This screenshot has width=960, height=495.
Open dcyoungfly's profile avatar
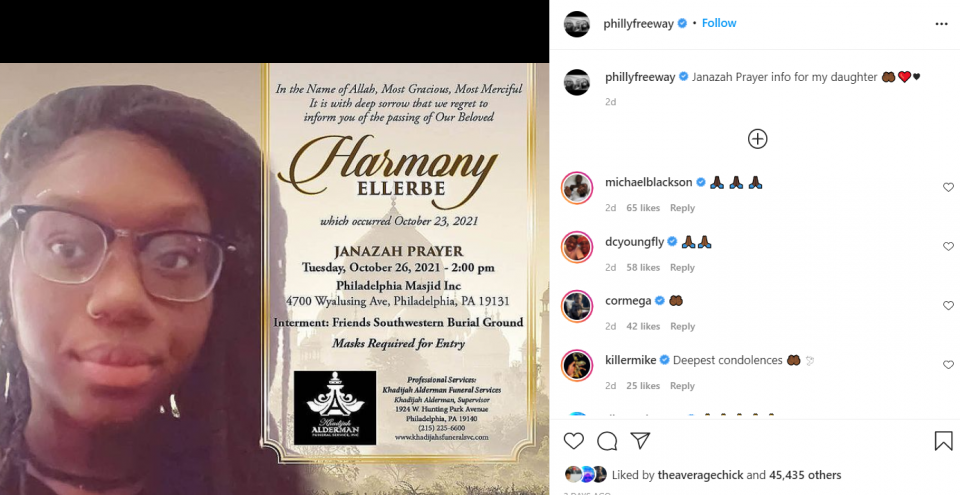point(577,247)
